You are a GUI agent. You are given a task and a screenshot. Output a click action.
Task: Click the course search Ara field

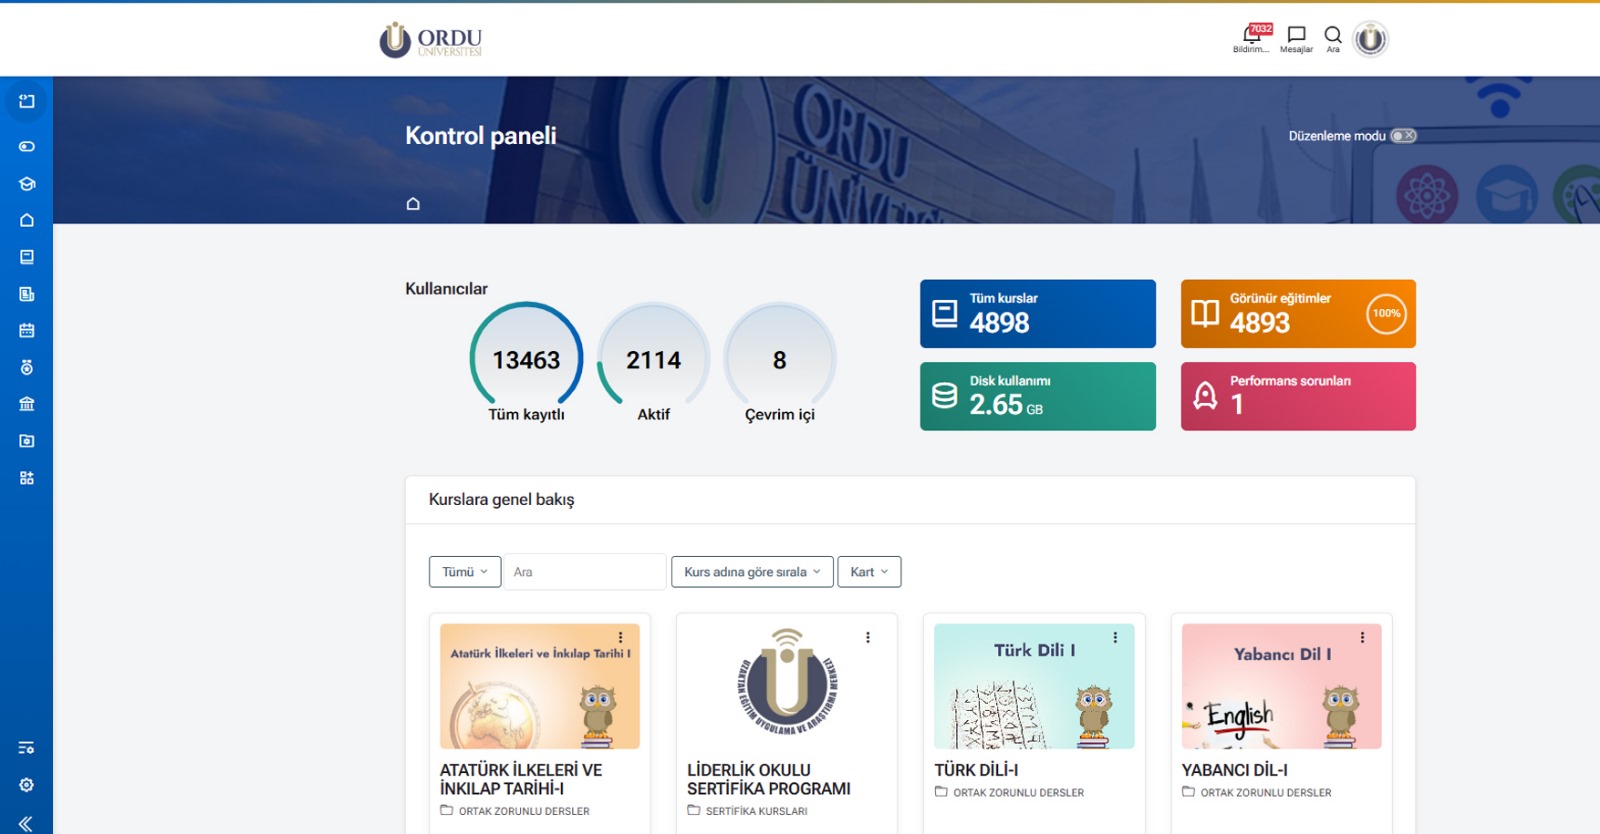[585, 572]
